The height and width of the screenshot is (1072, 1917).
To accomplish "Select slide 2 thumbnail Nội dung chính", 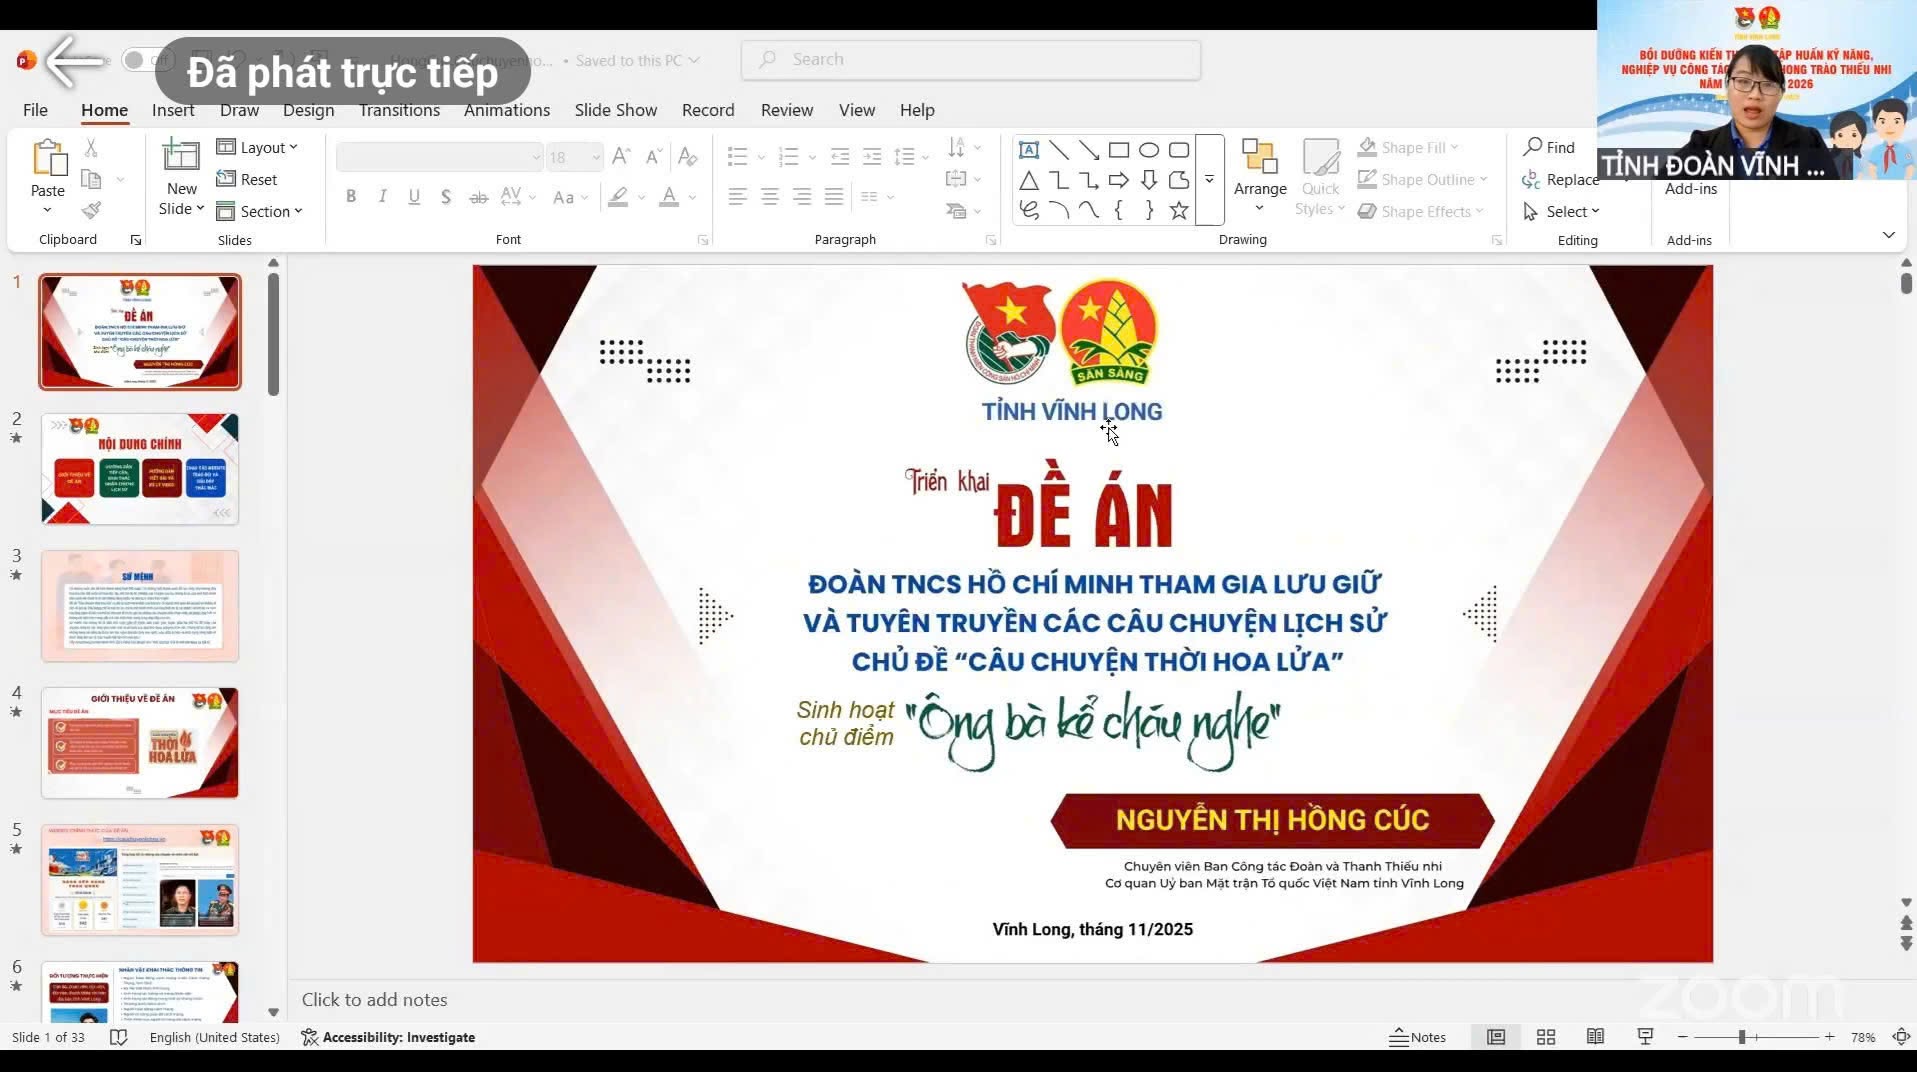I will click(x=140, y=468).
